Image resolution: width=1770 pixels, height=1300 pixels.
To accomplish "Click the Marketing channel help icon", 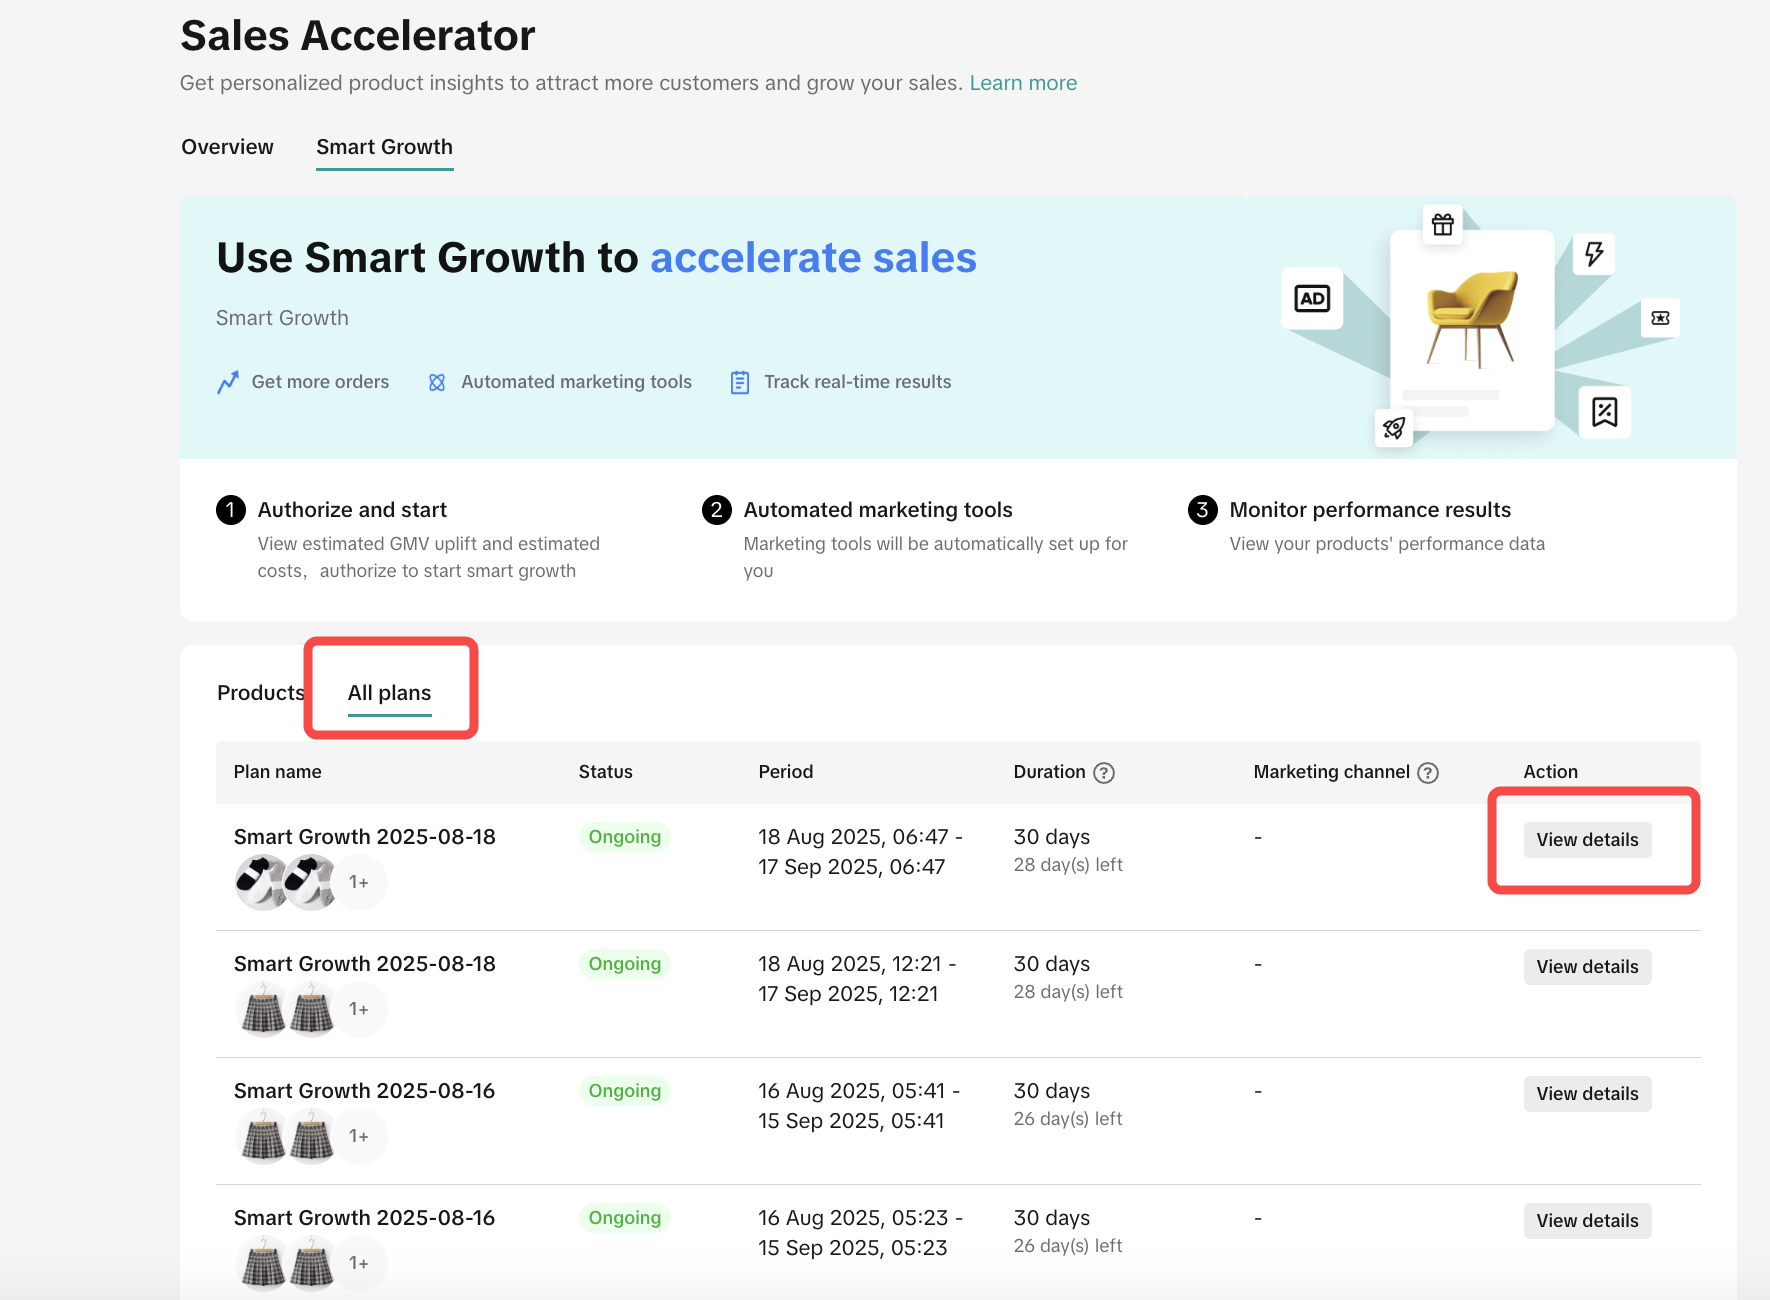I will coord(1428,773).
